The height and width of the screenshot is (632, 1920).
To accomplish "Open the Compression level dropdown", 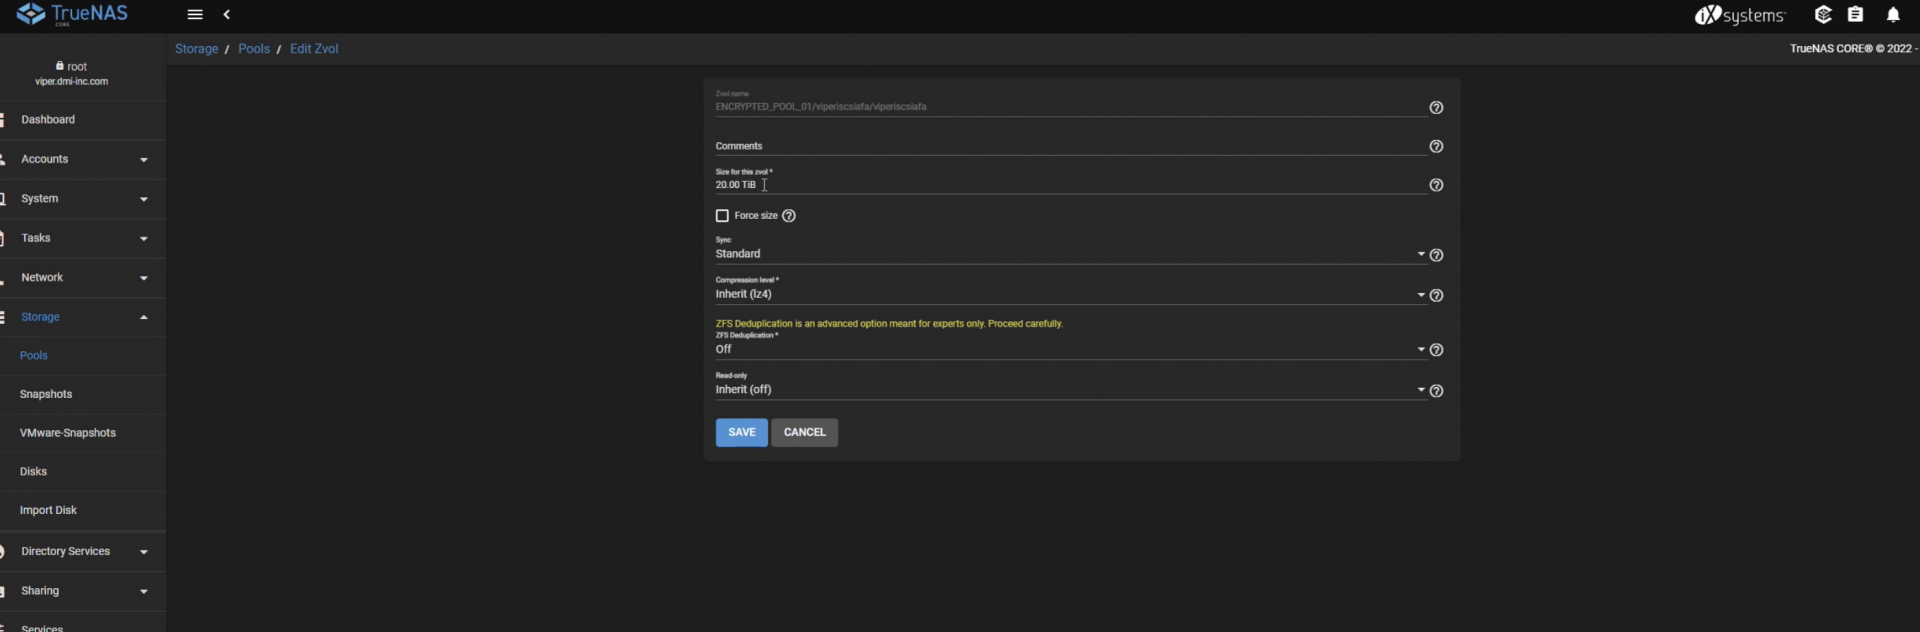I will click(1066, 295).
